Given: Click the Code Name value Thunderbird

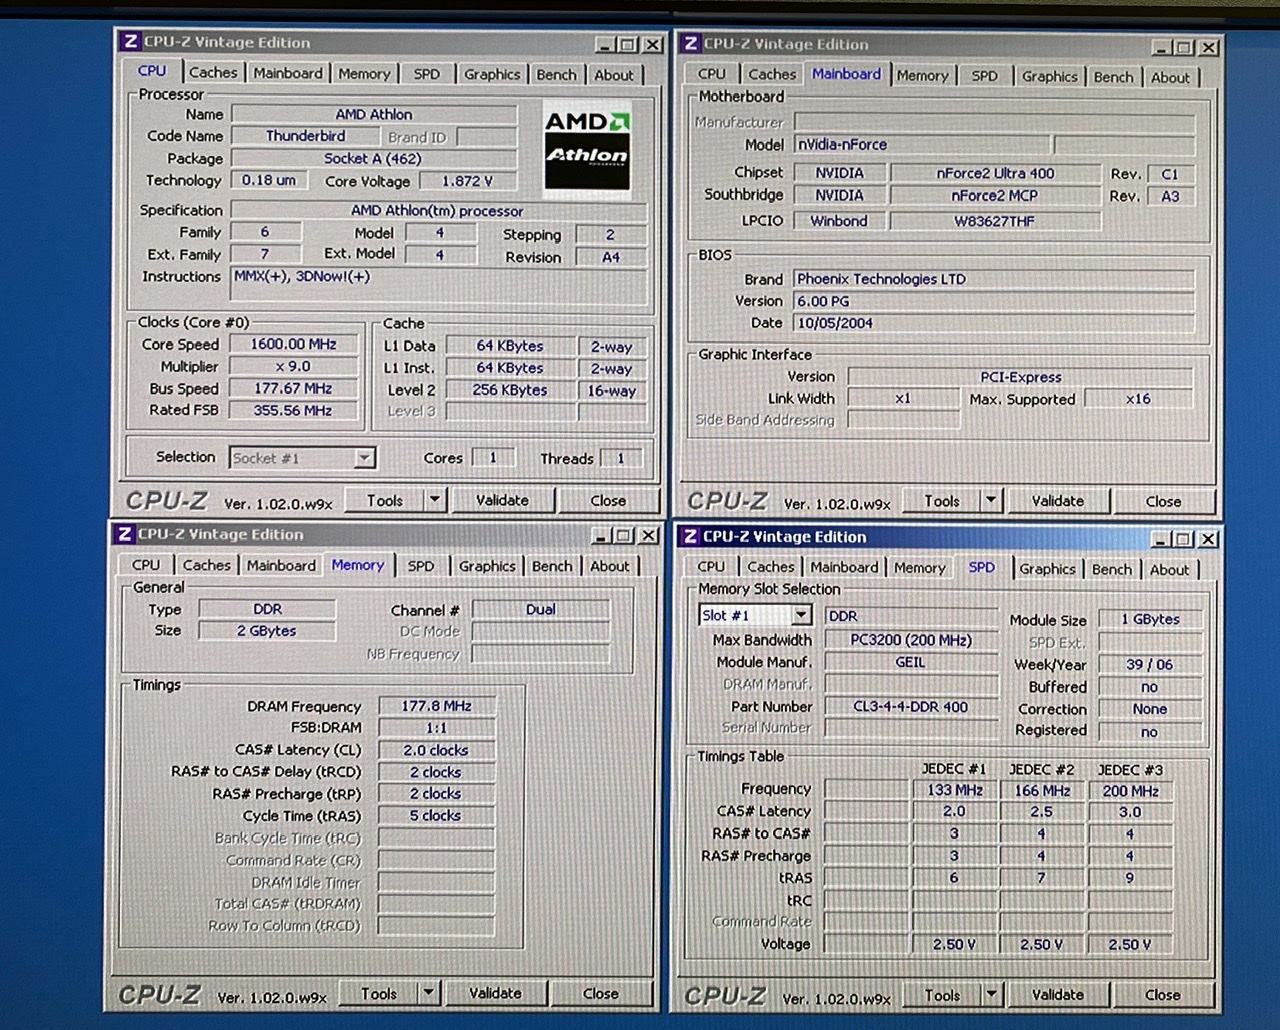Looking at the screenshot, I should pyautogui.click(x=305, y=136).
